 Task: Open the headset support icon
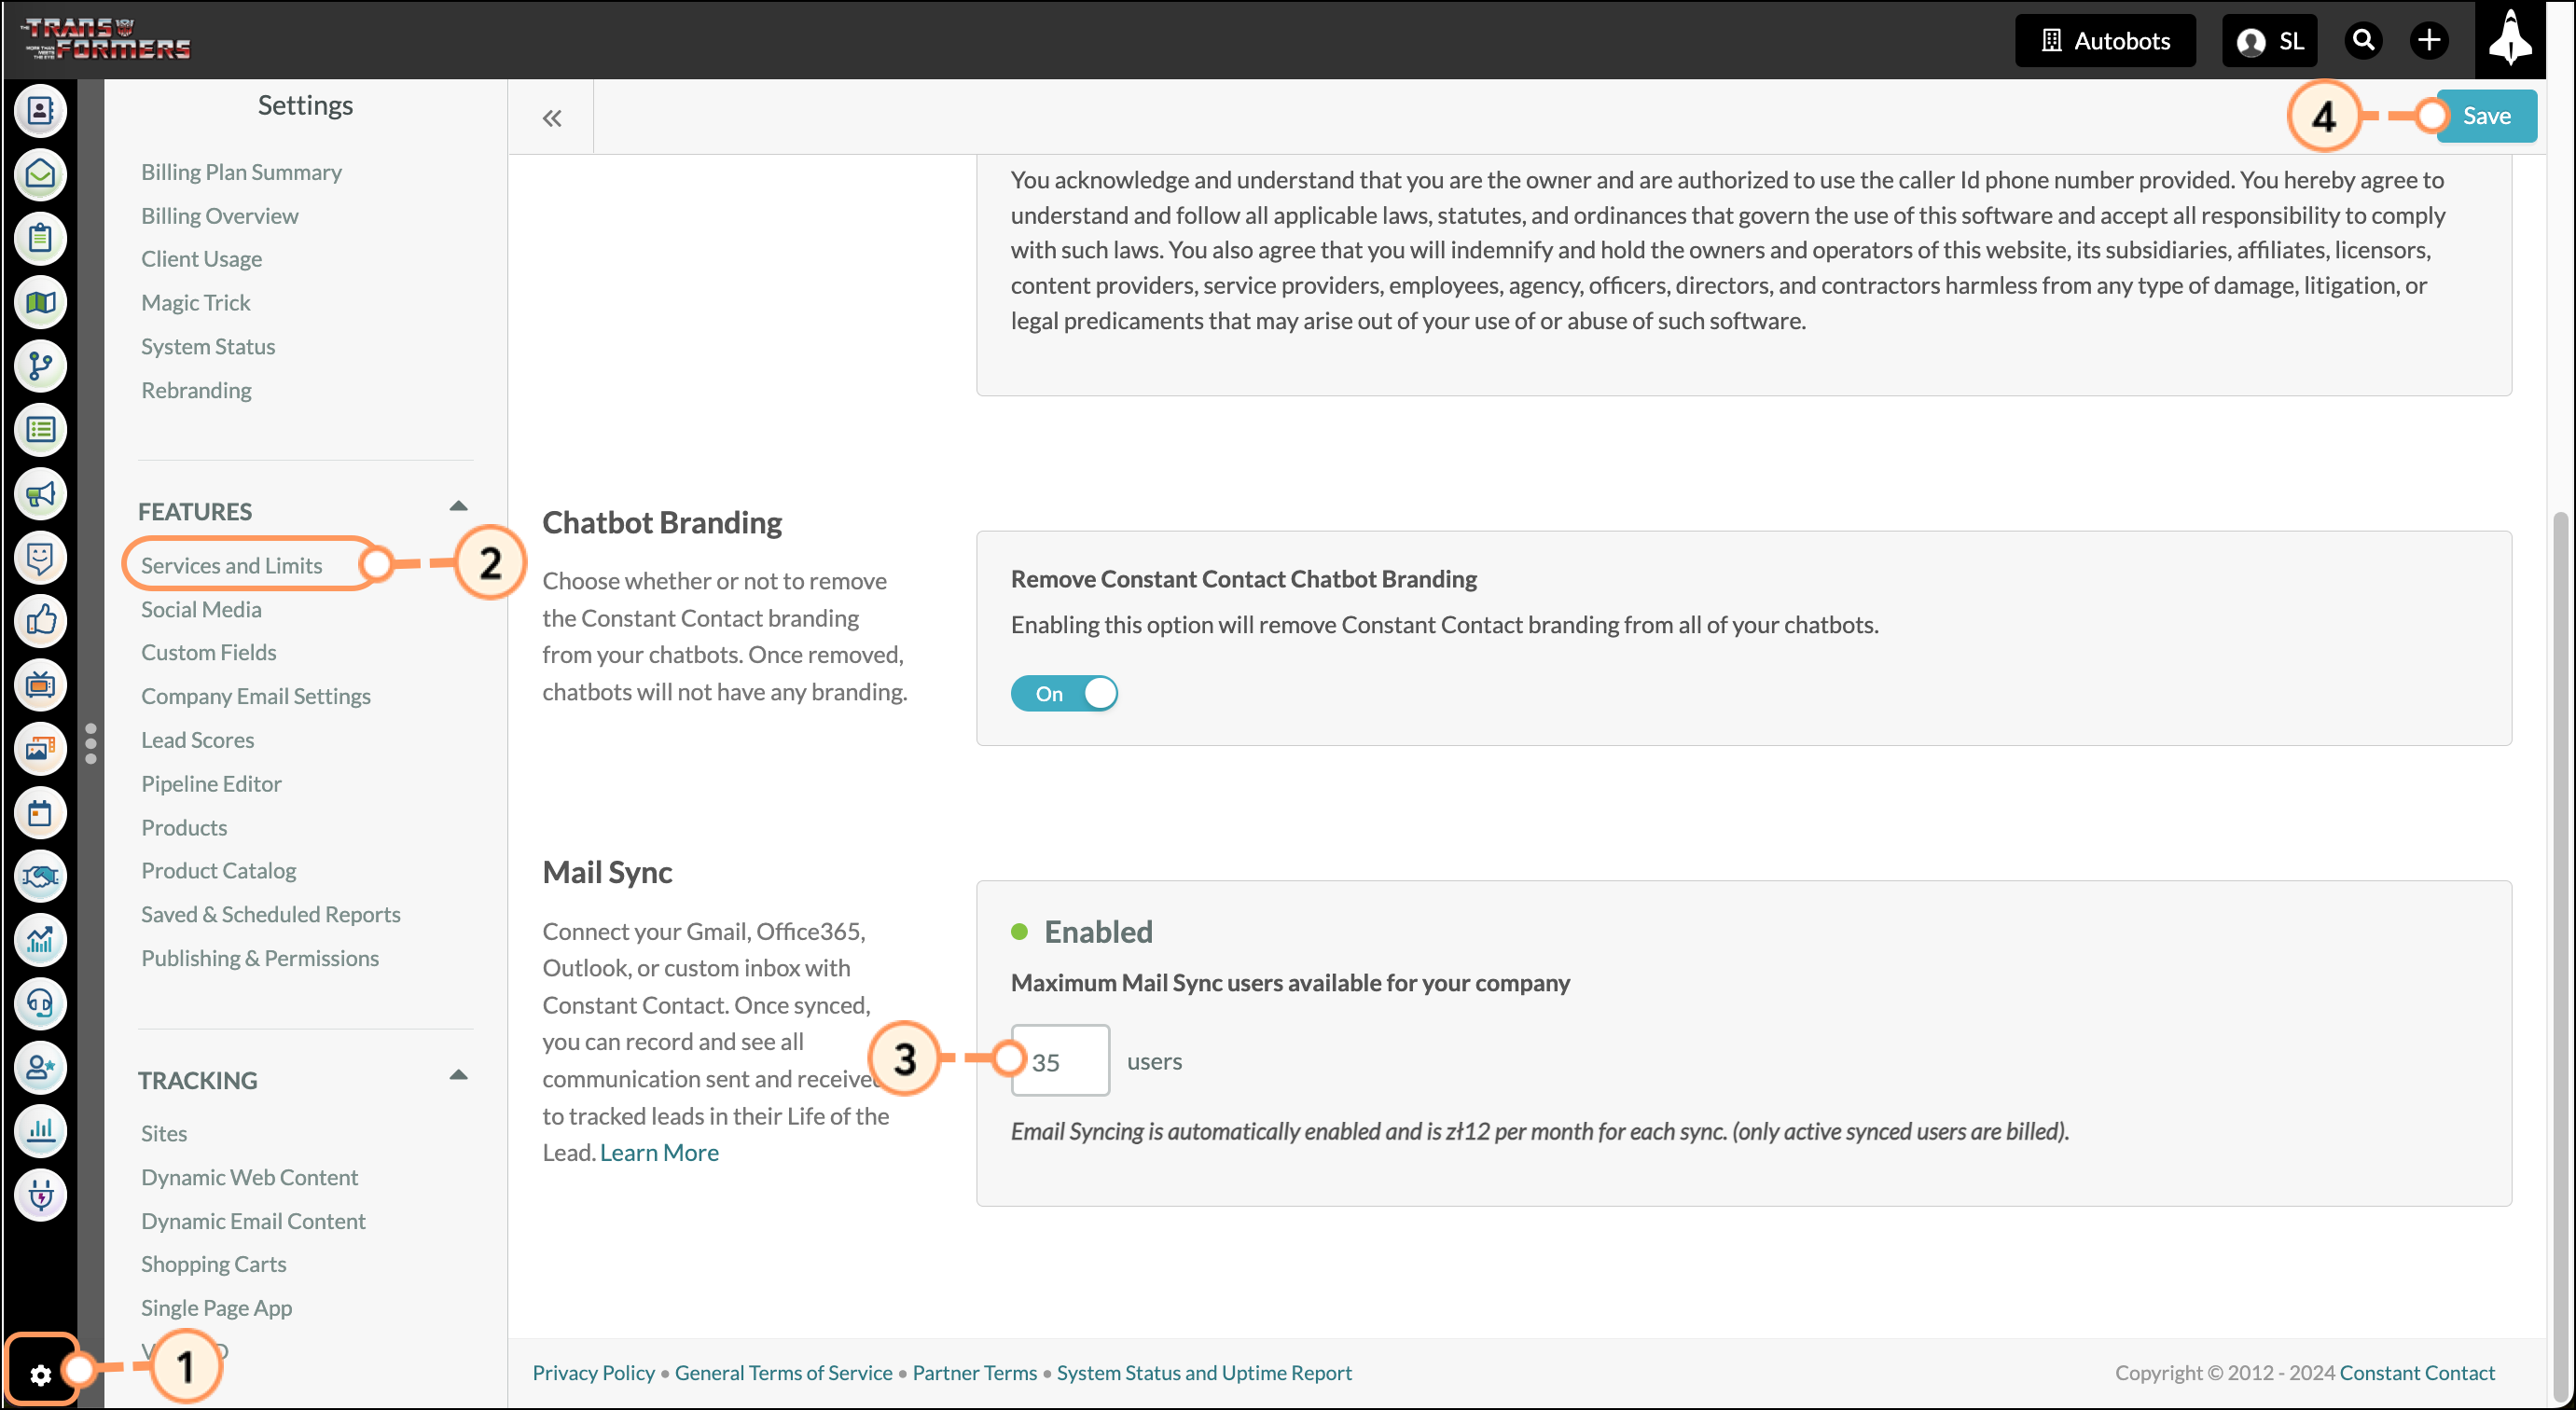tap(40, 1004)
